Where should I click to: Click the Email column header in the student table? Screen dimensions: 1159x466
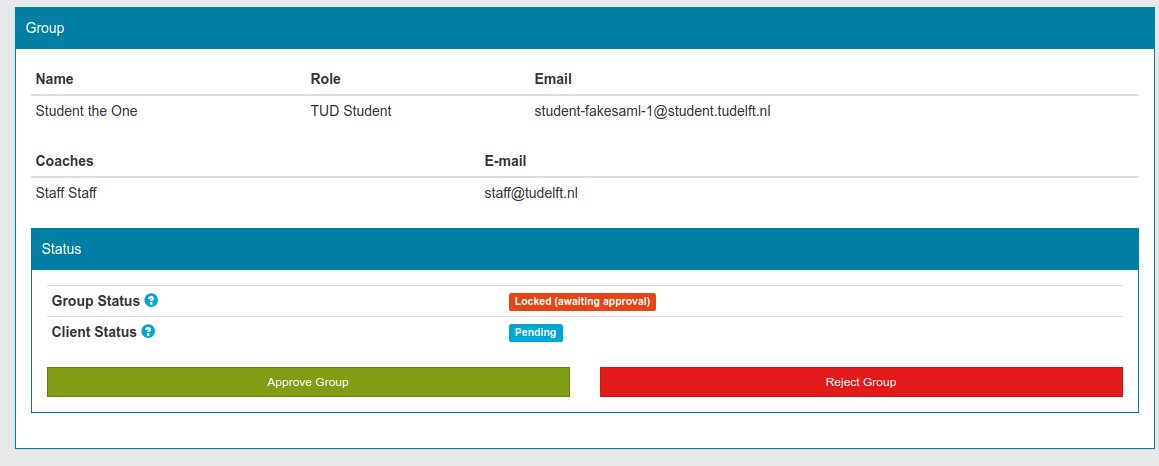tap(553, 79)
